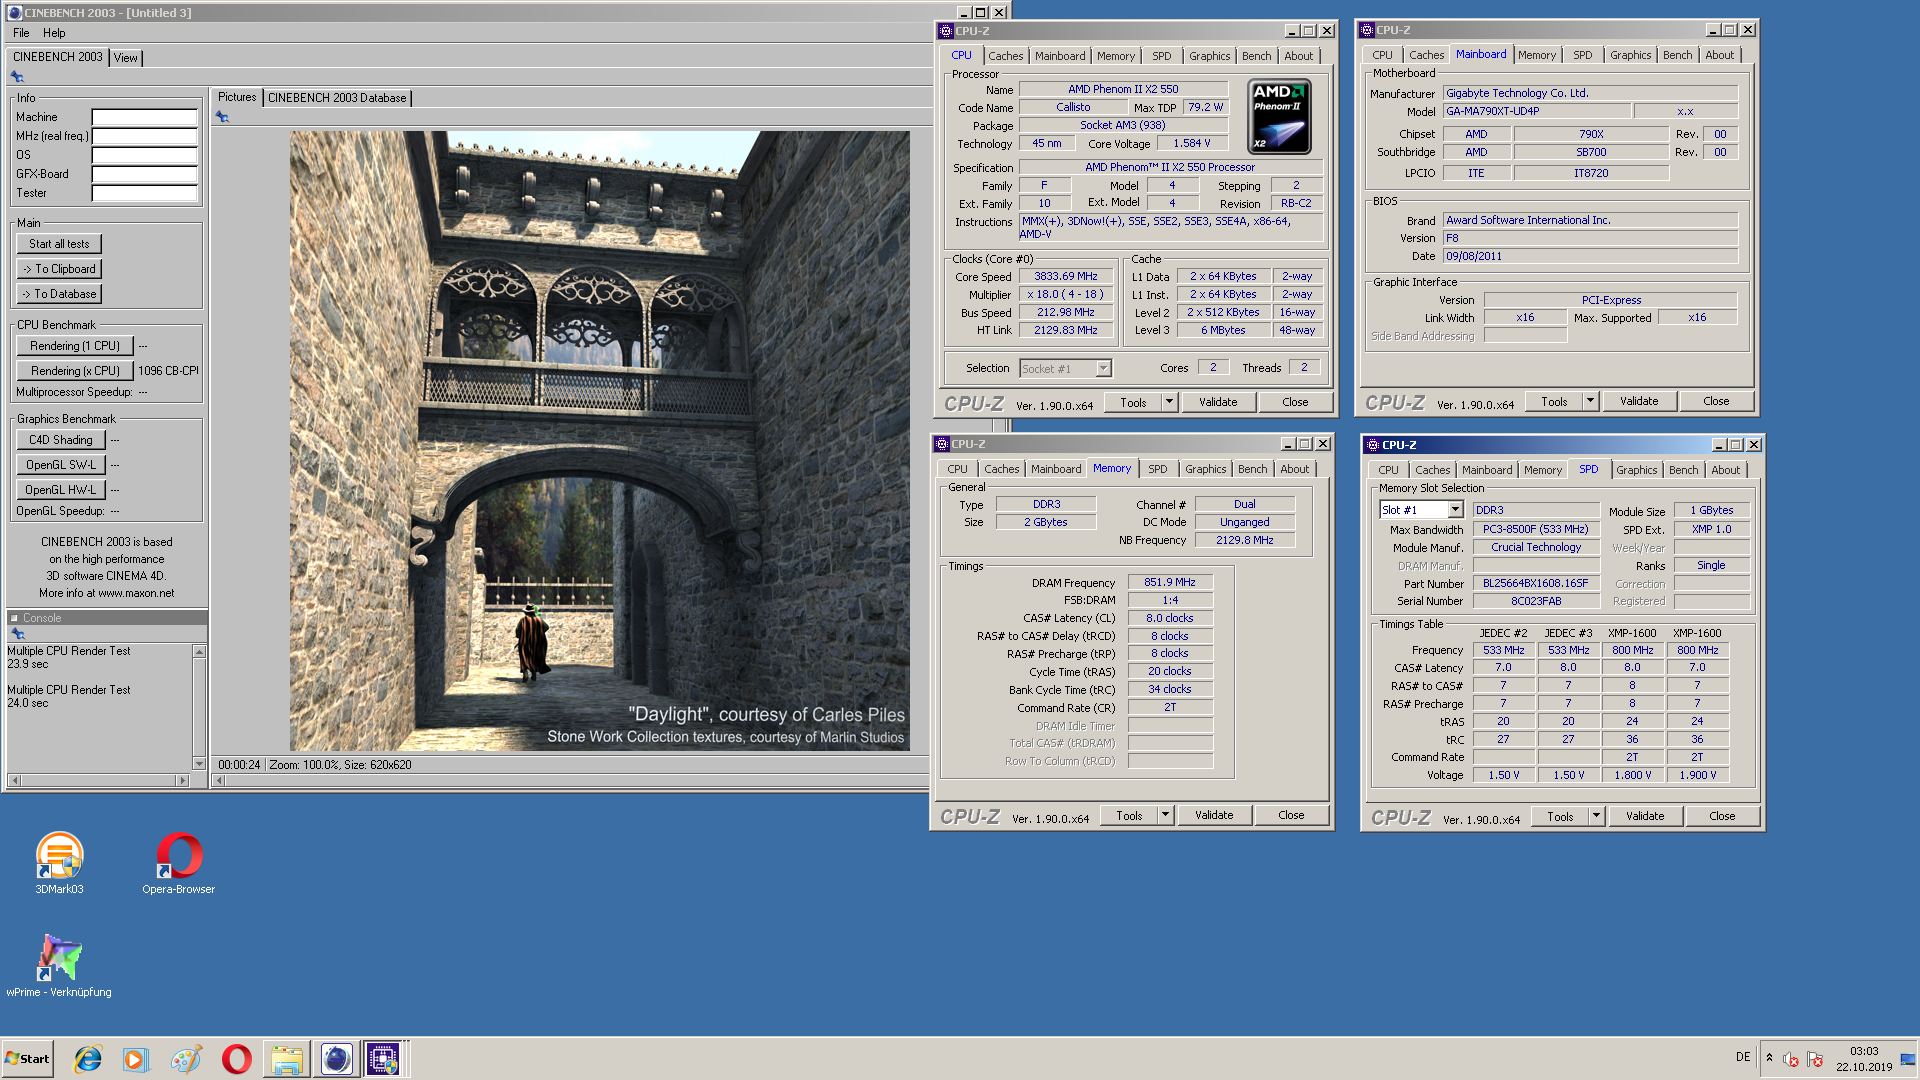The height and width of the screenshot is (1080, 1920).
Task: Run Rendering (1 CPU) benchmark
Action: [x=75, y=346]
